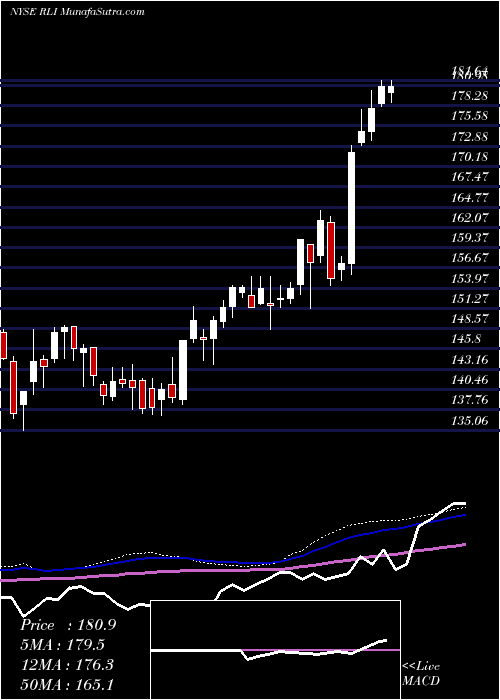Select the 170.18 price axis label
This screenshot has width=500, height=700.
(x=468, y=157)
